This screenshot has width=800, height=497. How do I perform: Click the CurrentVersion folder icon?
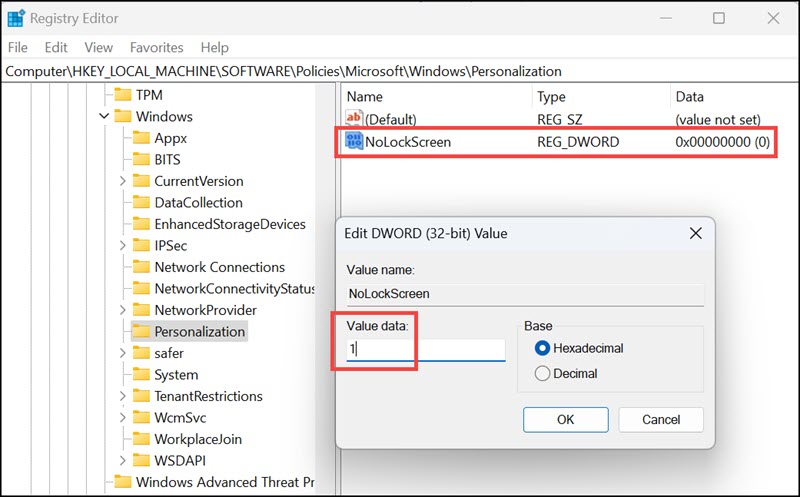(141, 181)
